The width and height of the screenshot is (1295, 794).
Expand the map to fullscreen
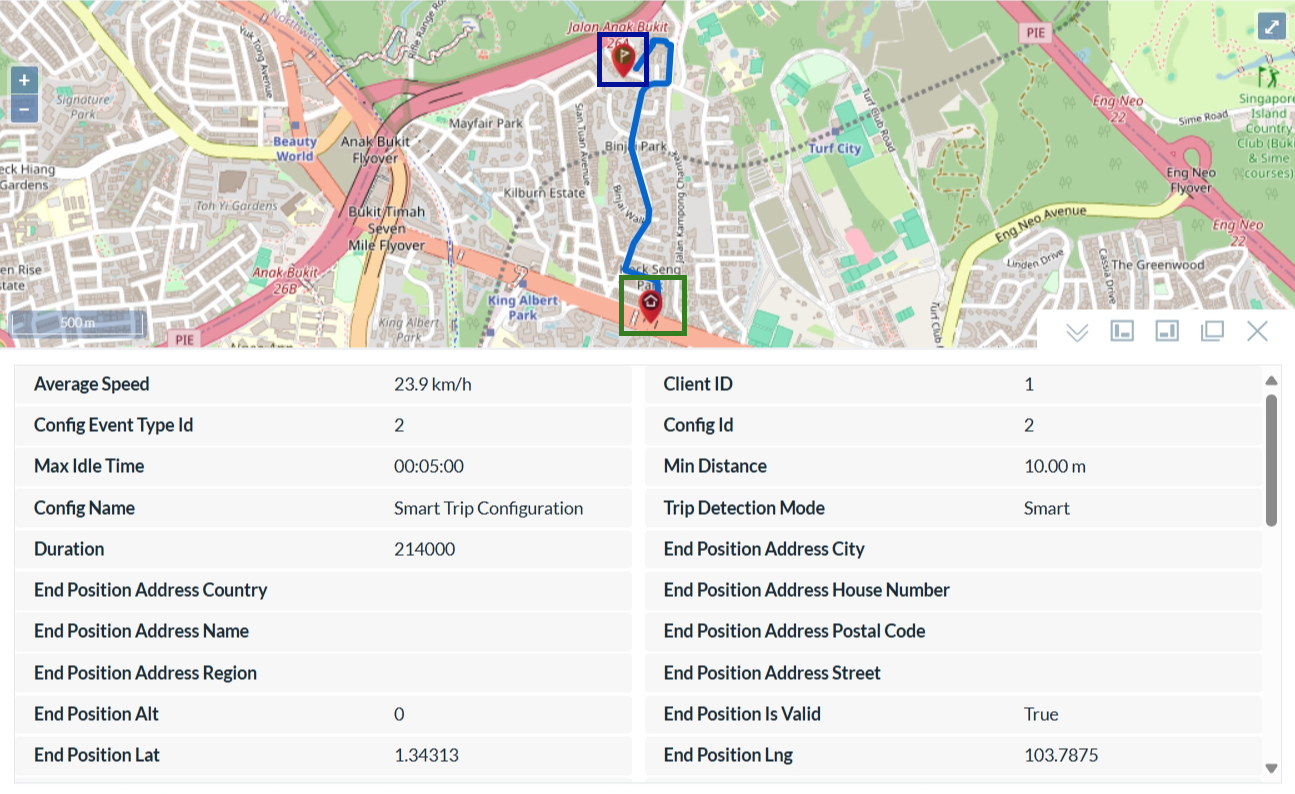point(1272,26)
